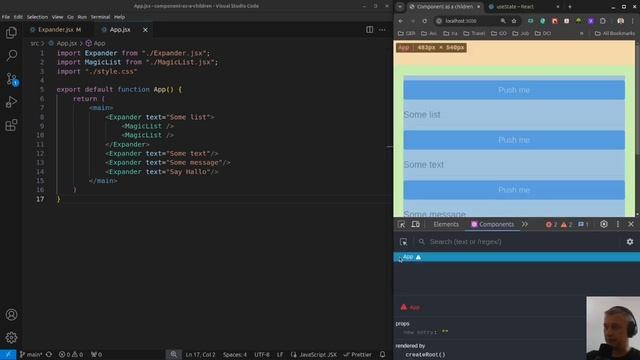The width and height of the screenshot is (640, 360).
Task: Click the src breadcrumb segment
Action: 35,43
